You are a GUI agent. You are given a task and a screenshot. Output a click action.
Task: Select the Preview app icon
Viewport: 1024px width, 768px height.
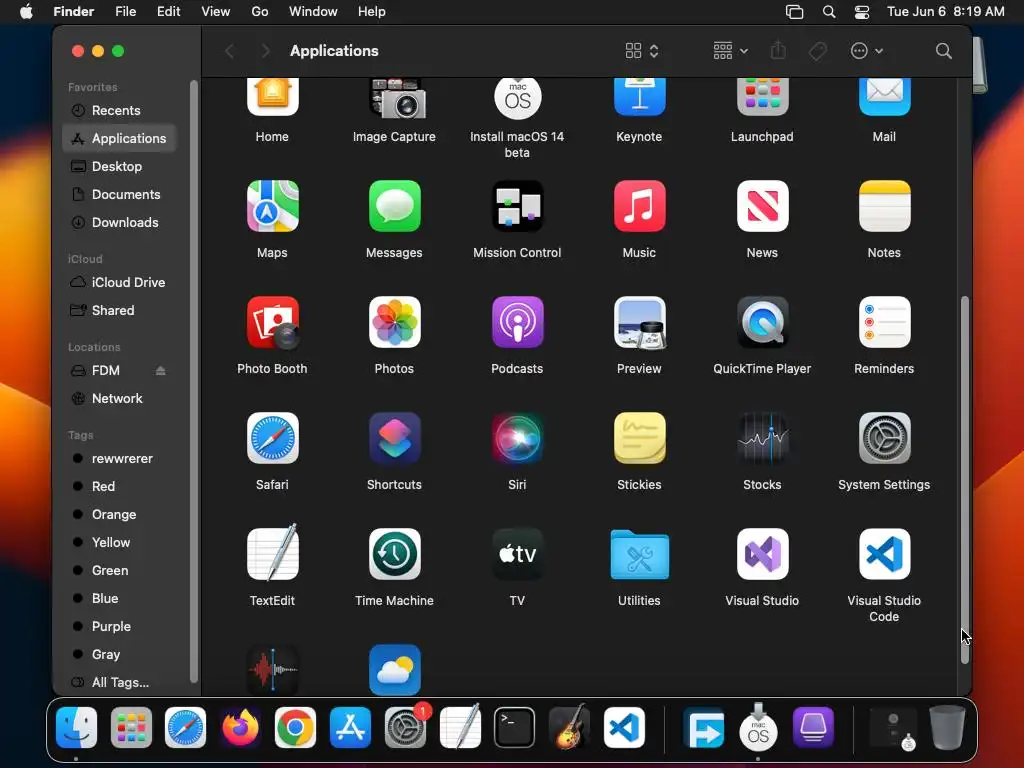(x=639, y=323)
